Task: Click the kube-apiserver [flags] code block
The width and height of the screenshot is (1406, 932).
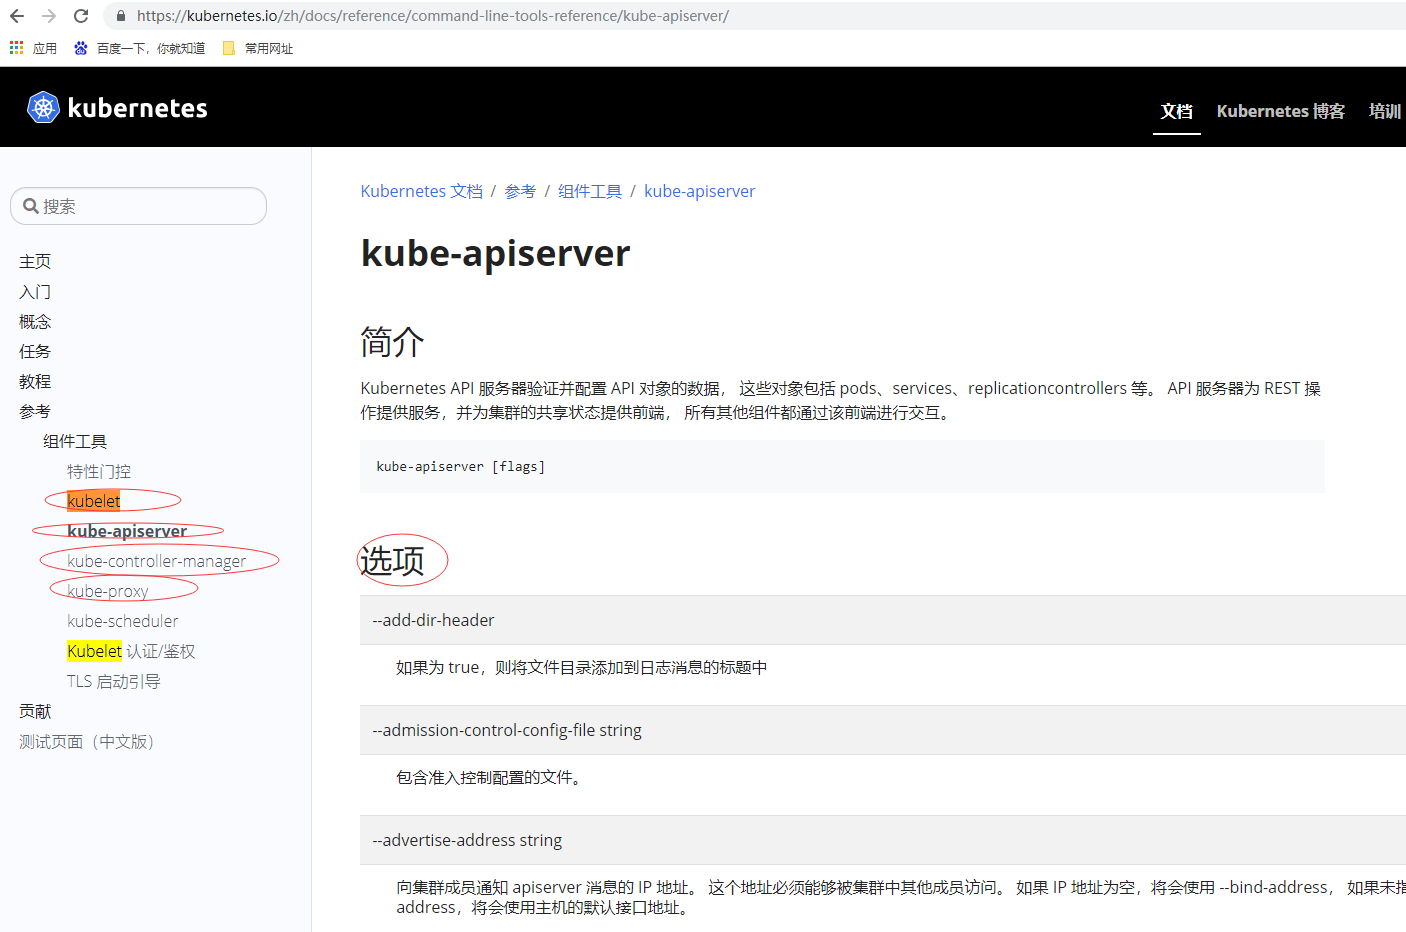Action: pos(842,466)
